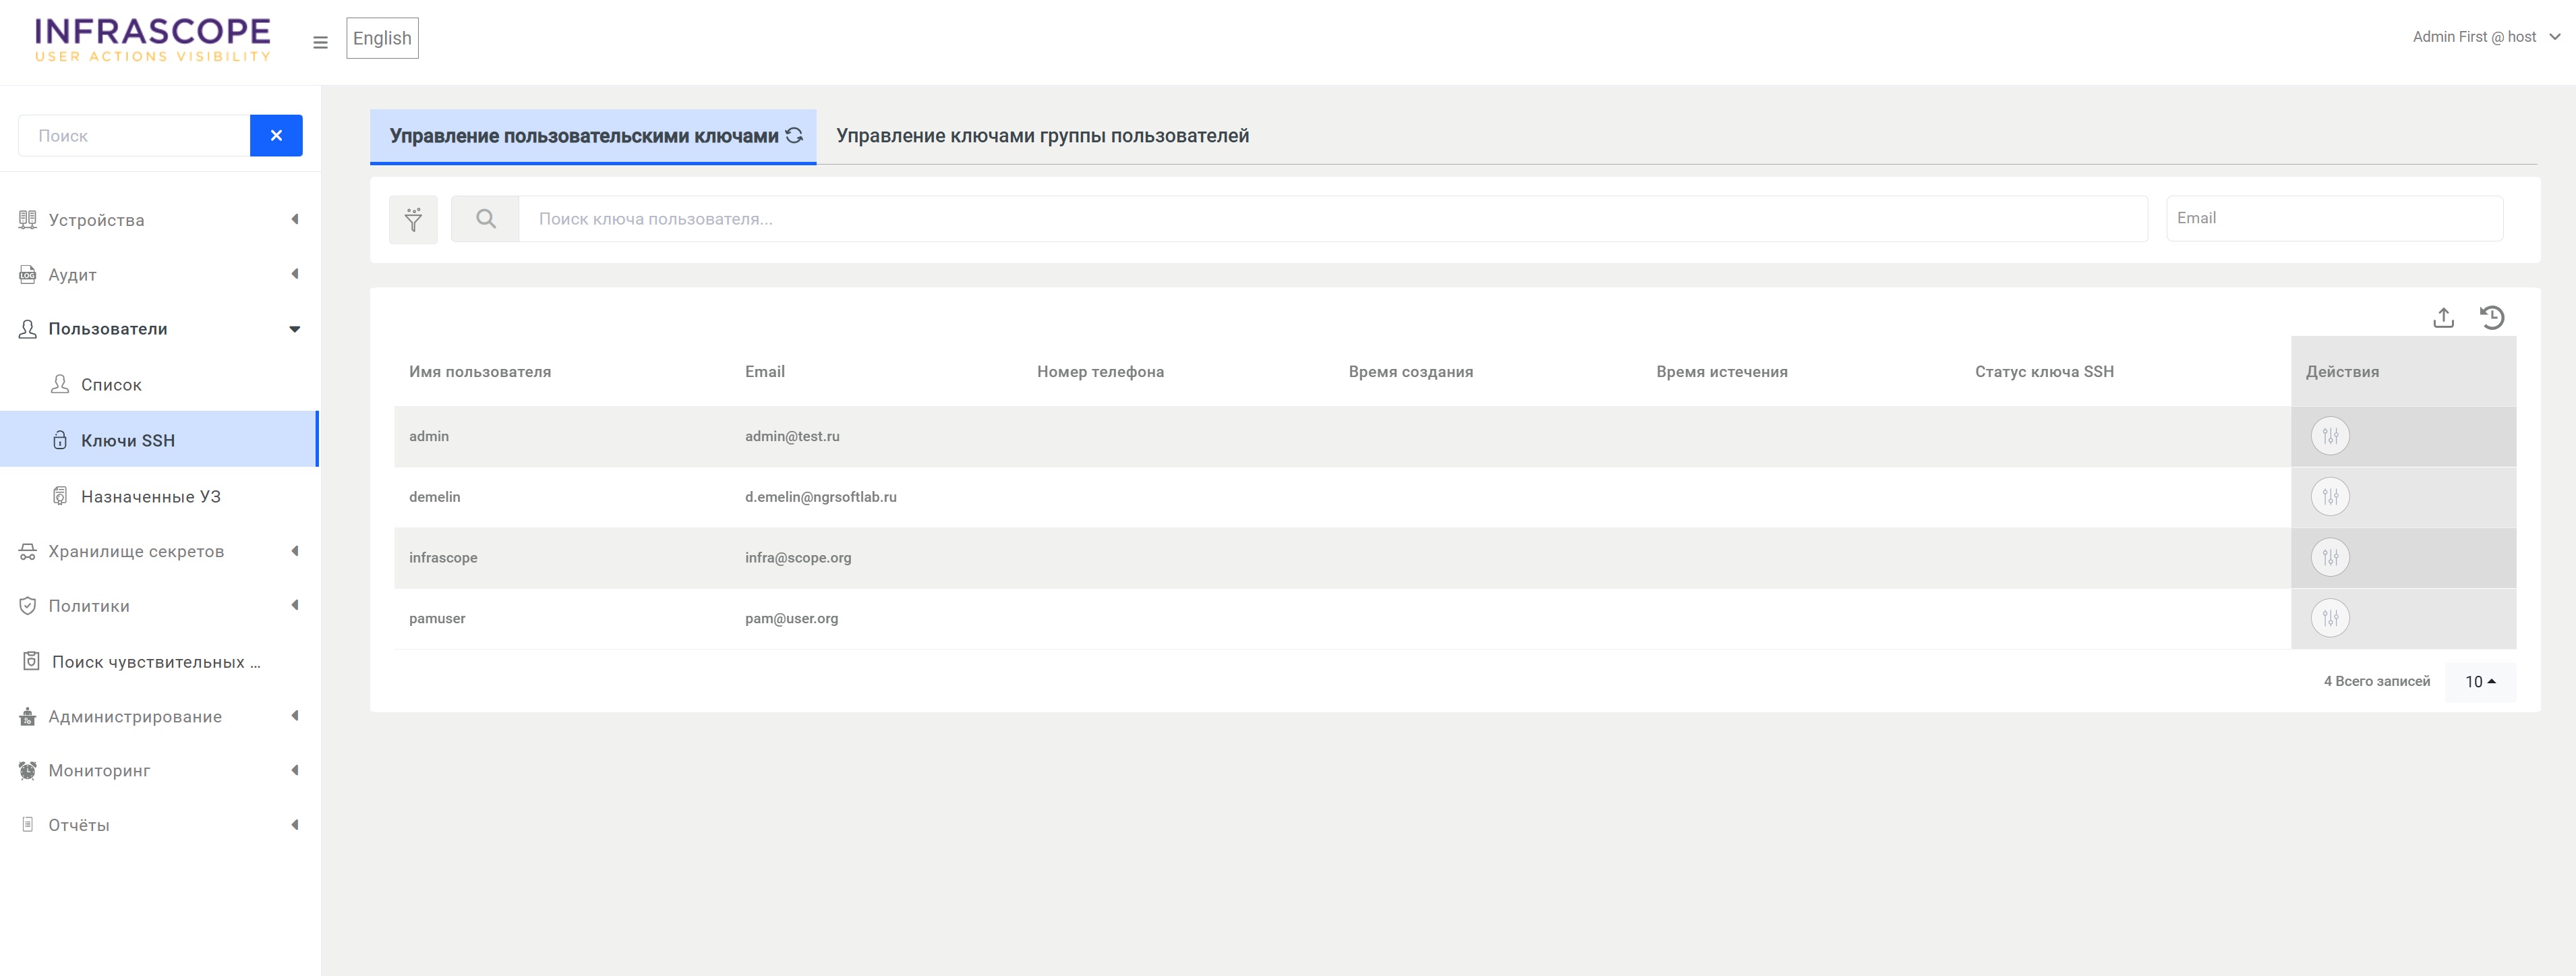The image size is (2576, 976).
Task: Switch to Управление ключами группы пользователей tab
Action: 1042,136
